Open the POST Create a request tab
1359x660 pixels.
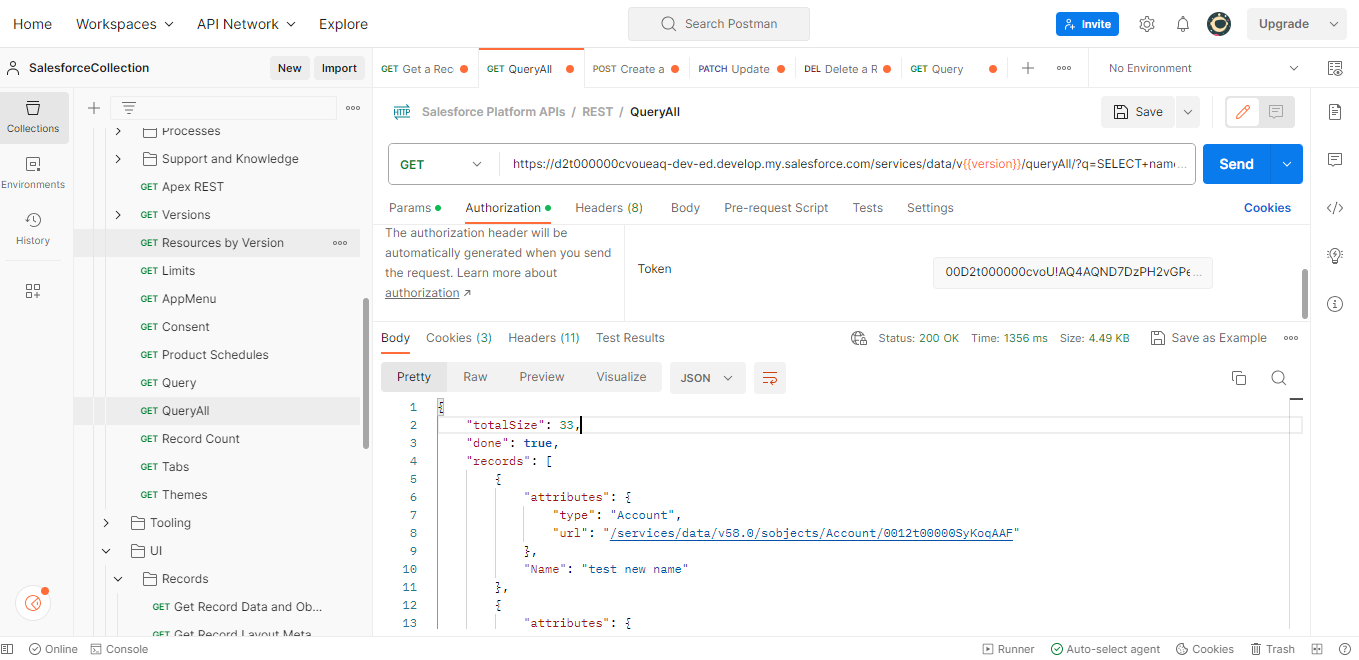[636, 69]
